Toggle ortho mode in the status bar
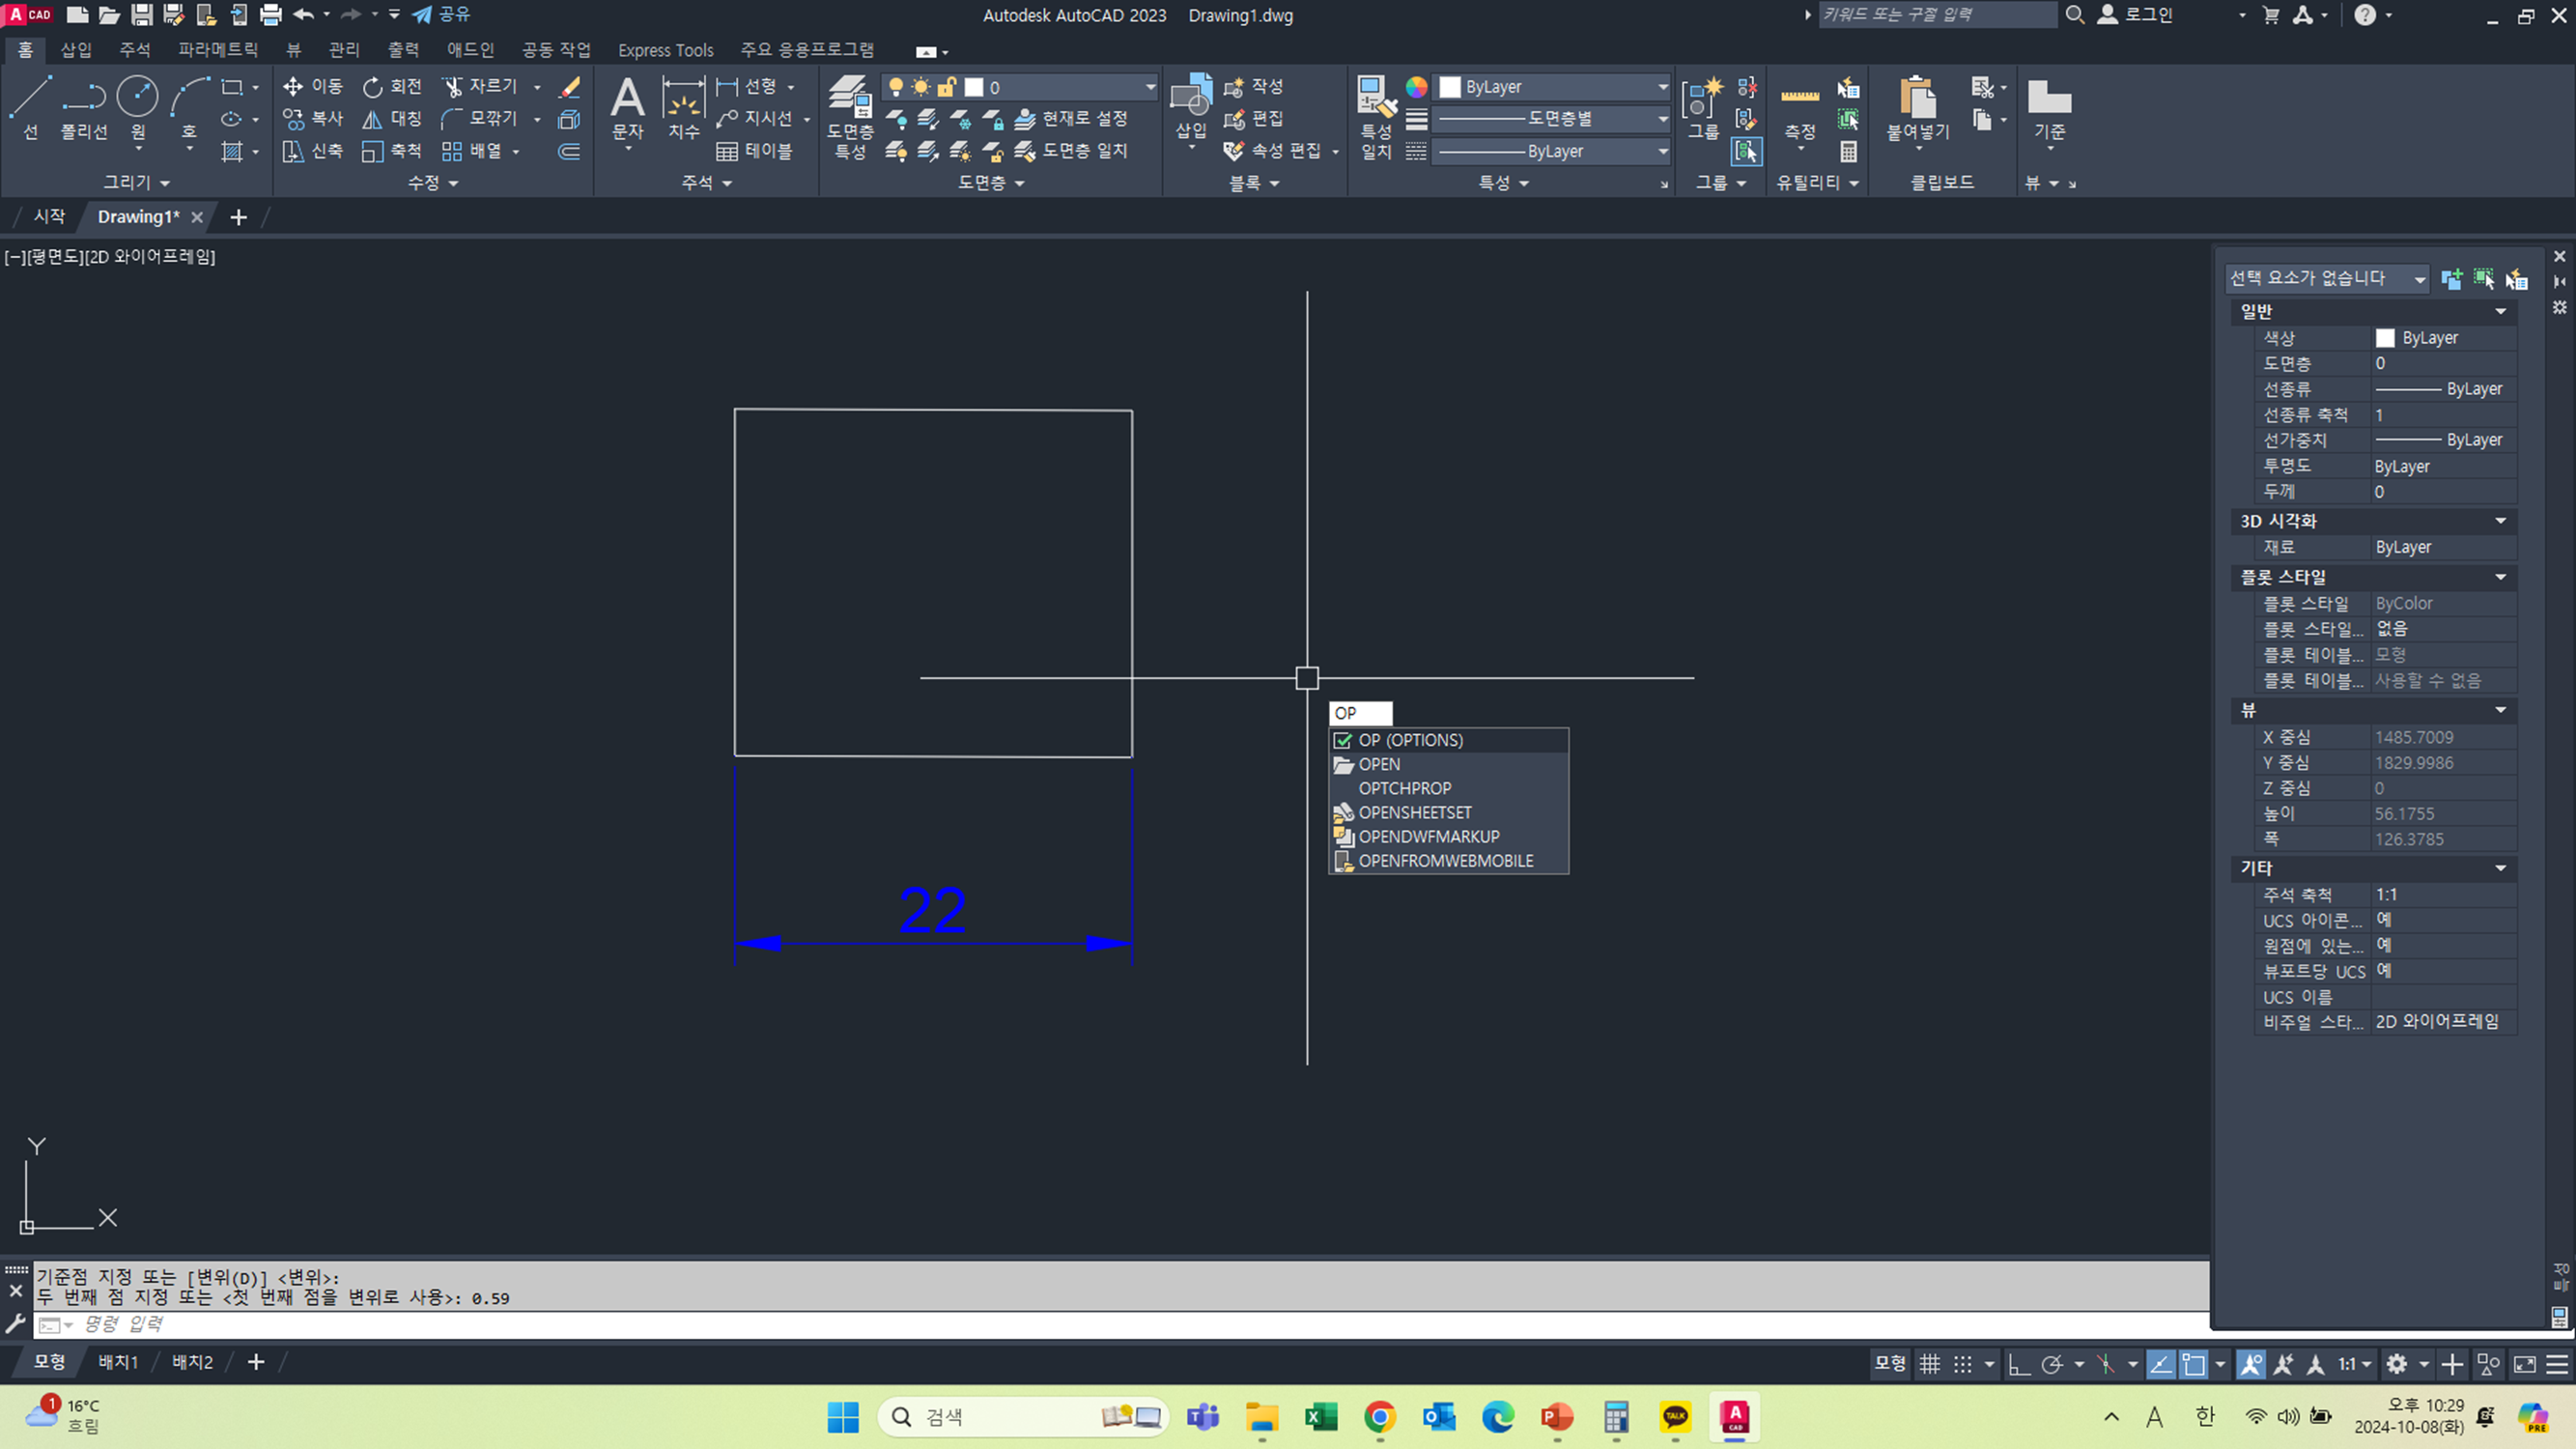The image size is (2576, 1449). [x=2018, y=1364]
